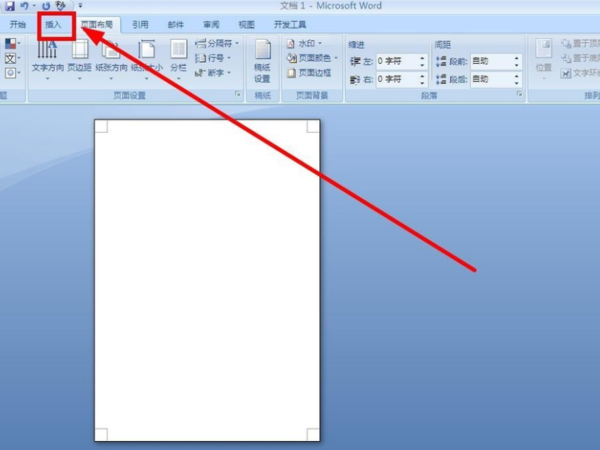
Task: Click the 纸张方向 orientation icon
Action: (x=111, y=49)
